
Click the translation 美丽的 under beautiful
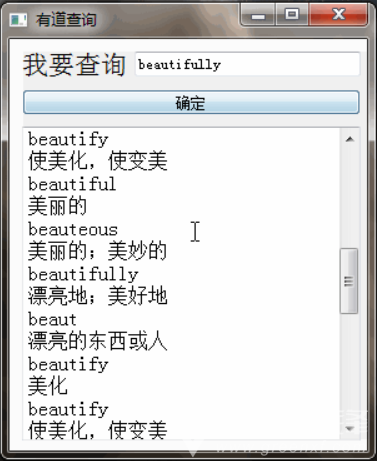[x=57, y=206]
